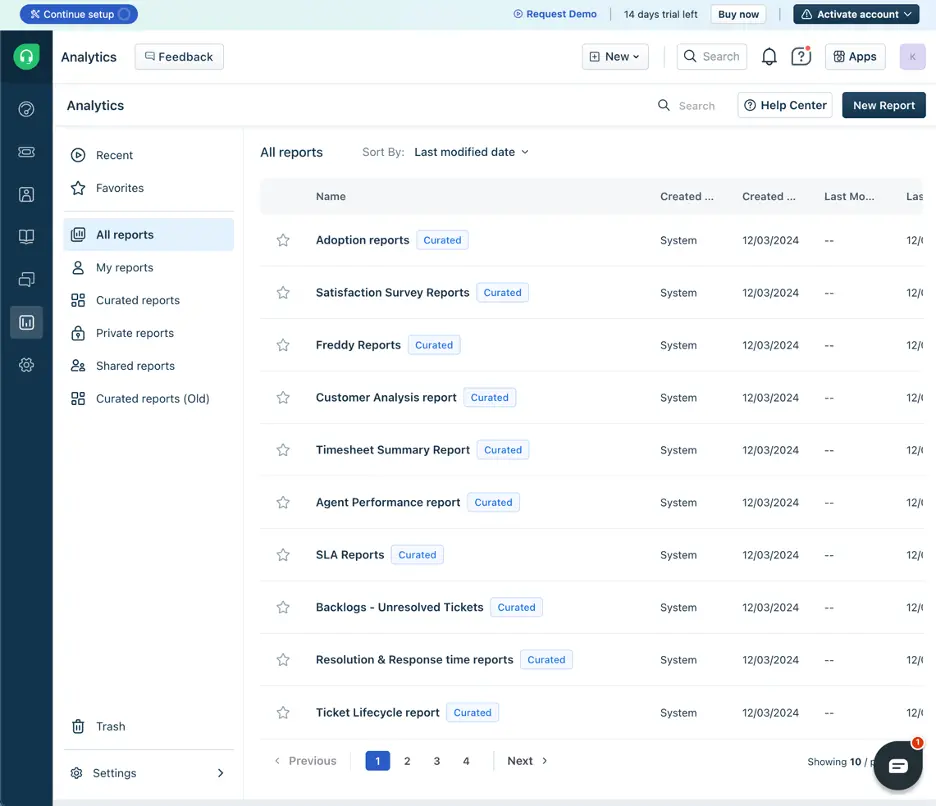
Task: Open the Help Center
Action: click(x=785, y=105)
